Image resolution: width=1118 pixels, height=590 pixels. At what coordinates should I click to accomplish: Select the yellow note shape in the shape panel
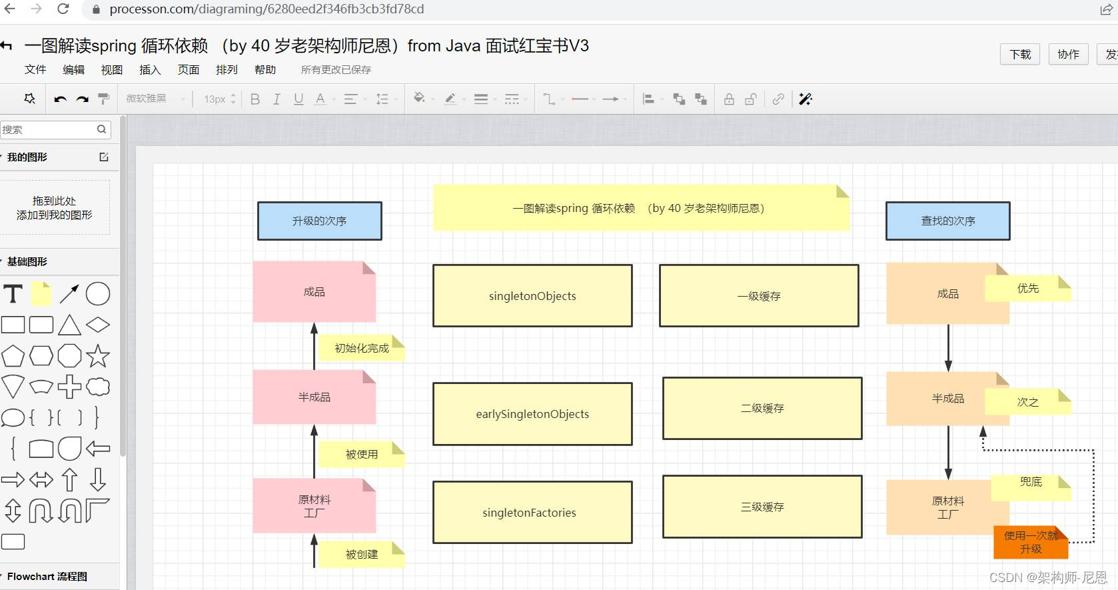click(41, 293)
